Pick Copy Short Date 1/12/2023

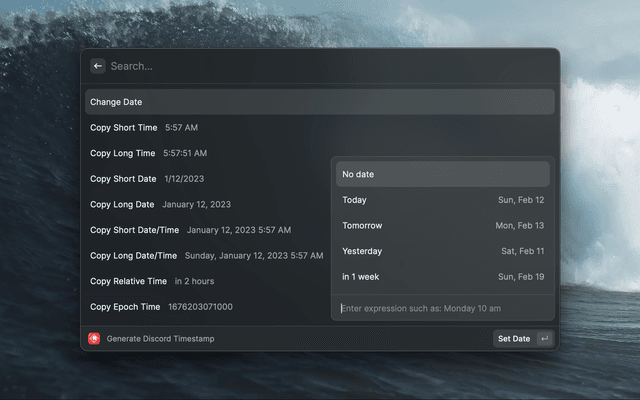[x=147, y=179]
